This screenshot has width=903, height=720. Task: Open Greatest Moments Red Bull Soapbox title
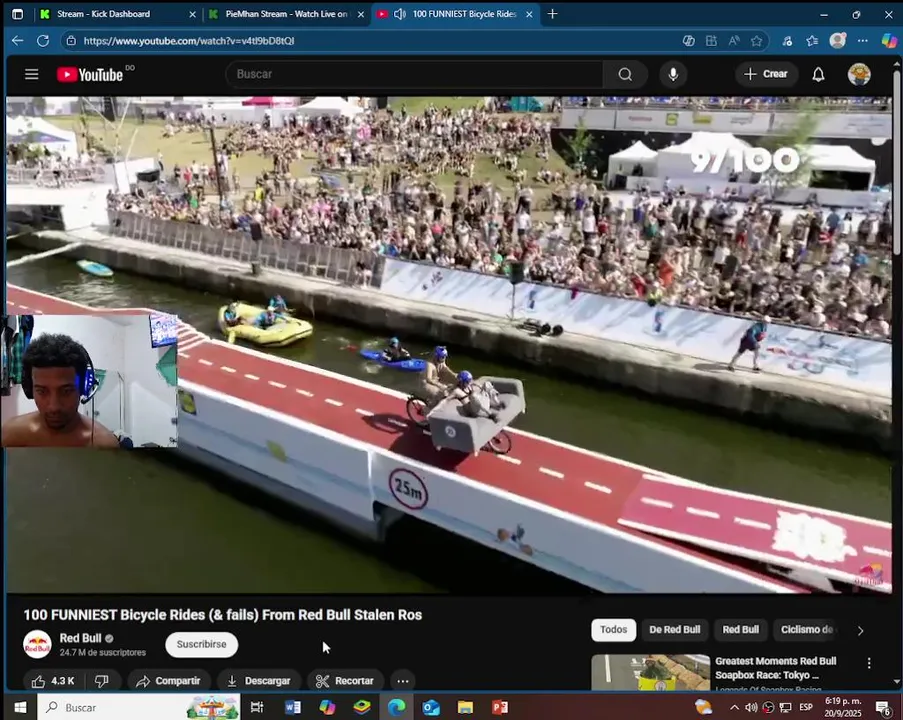776,668
